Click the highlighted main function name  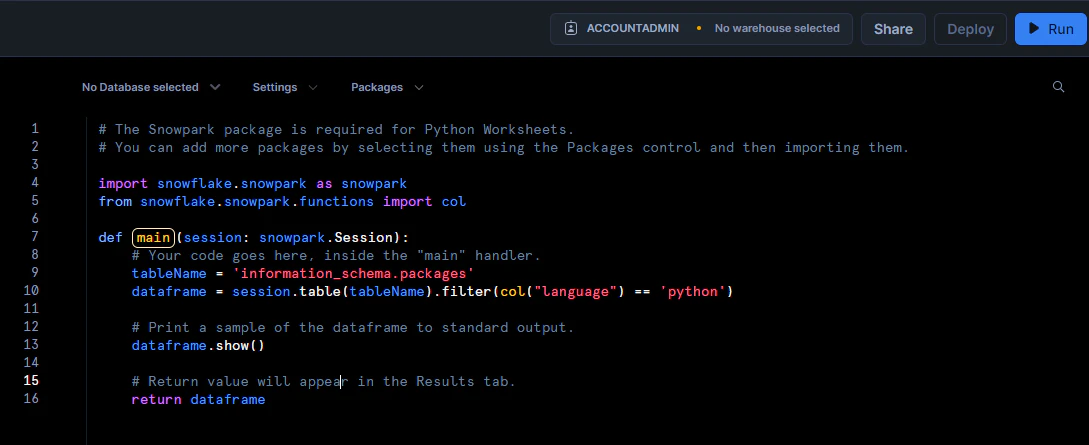click(x=153, y=237)
